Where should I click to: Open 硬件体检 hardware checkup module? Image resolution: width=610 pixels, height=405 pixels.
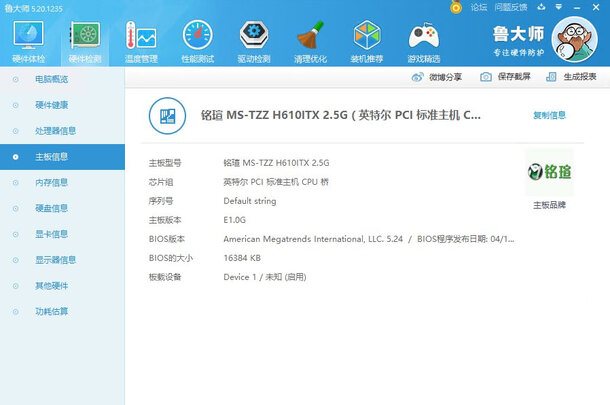[28, 40]
